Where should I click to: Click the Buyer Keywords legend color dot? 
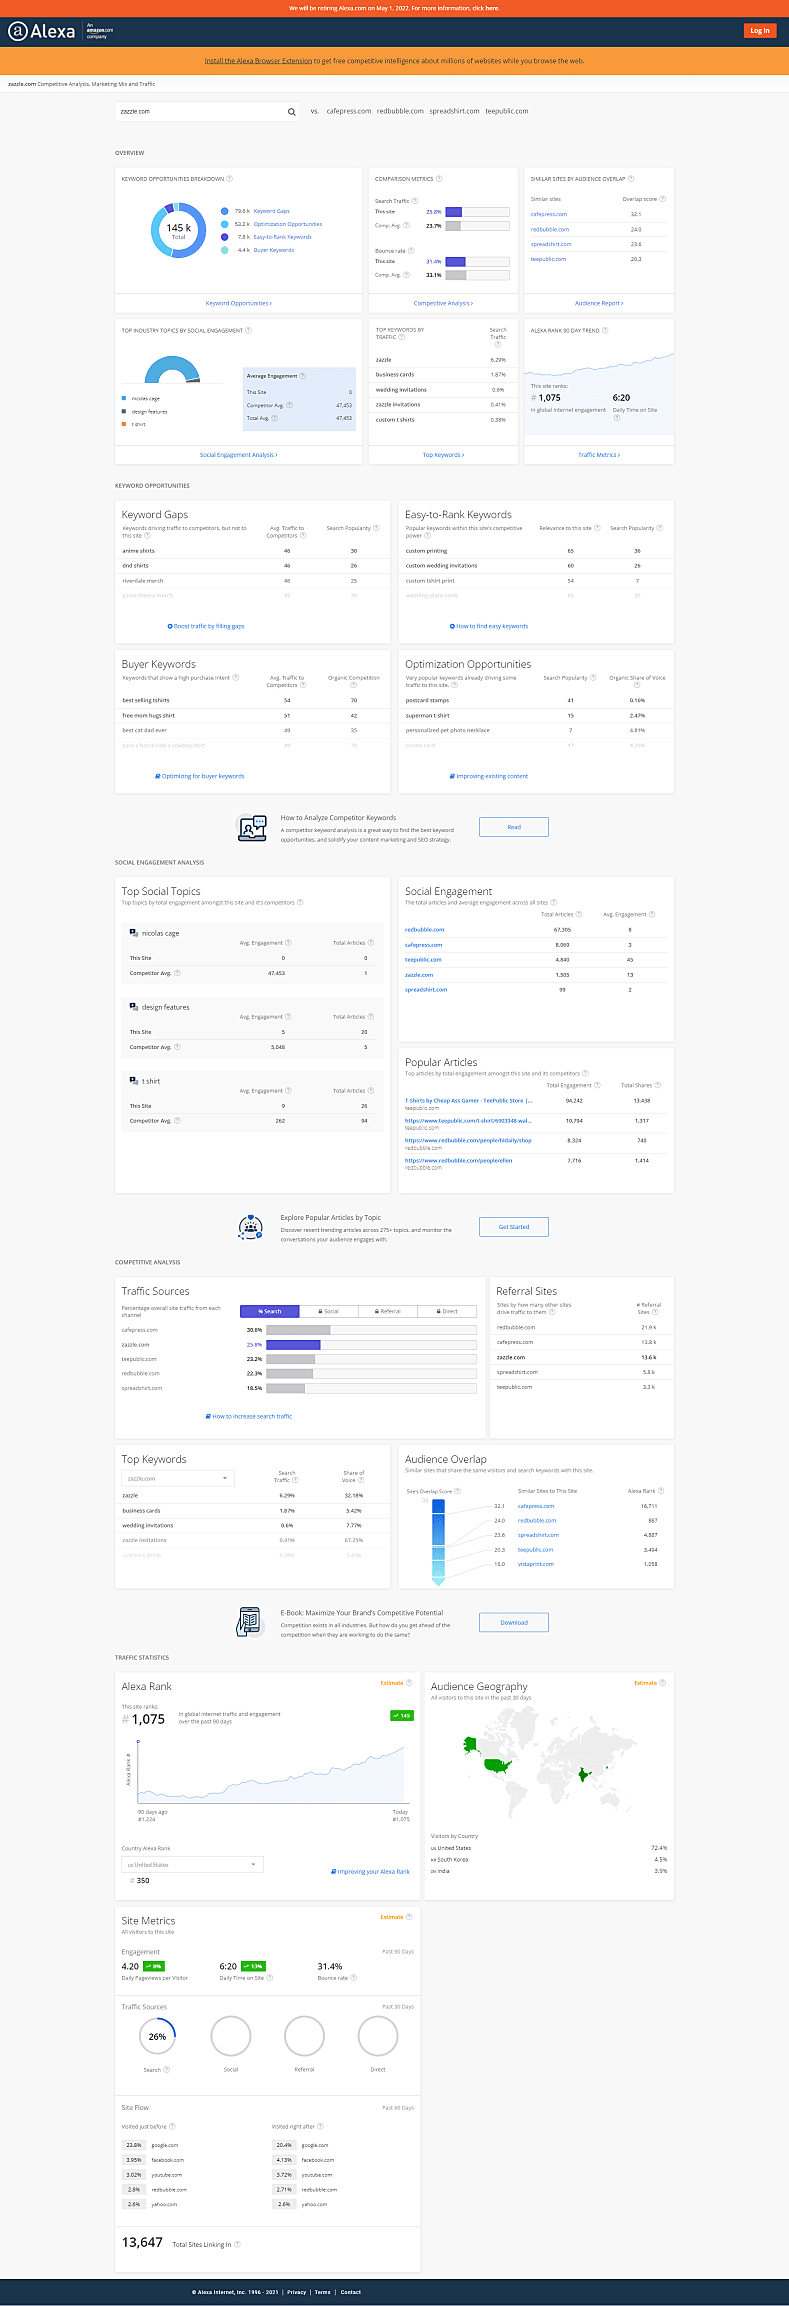[225, 250]
